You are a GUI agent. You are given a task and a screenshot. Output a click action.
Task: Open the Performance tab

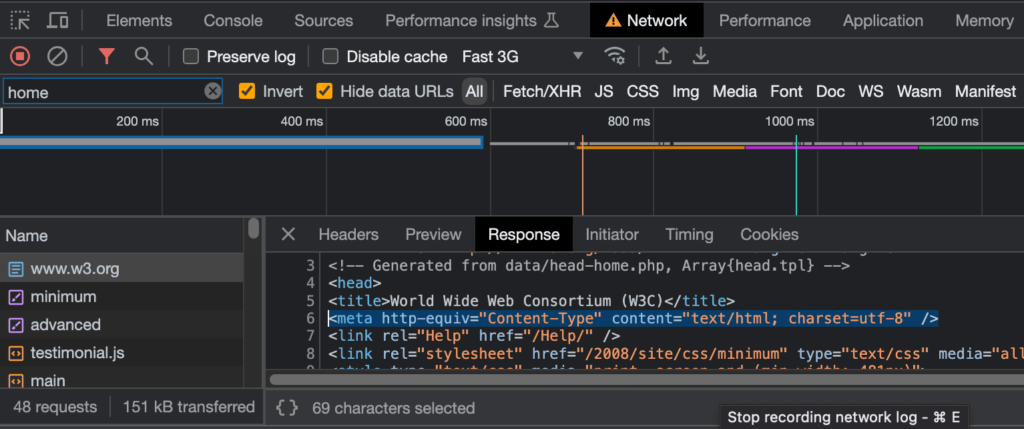tap(765, 20)
